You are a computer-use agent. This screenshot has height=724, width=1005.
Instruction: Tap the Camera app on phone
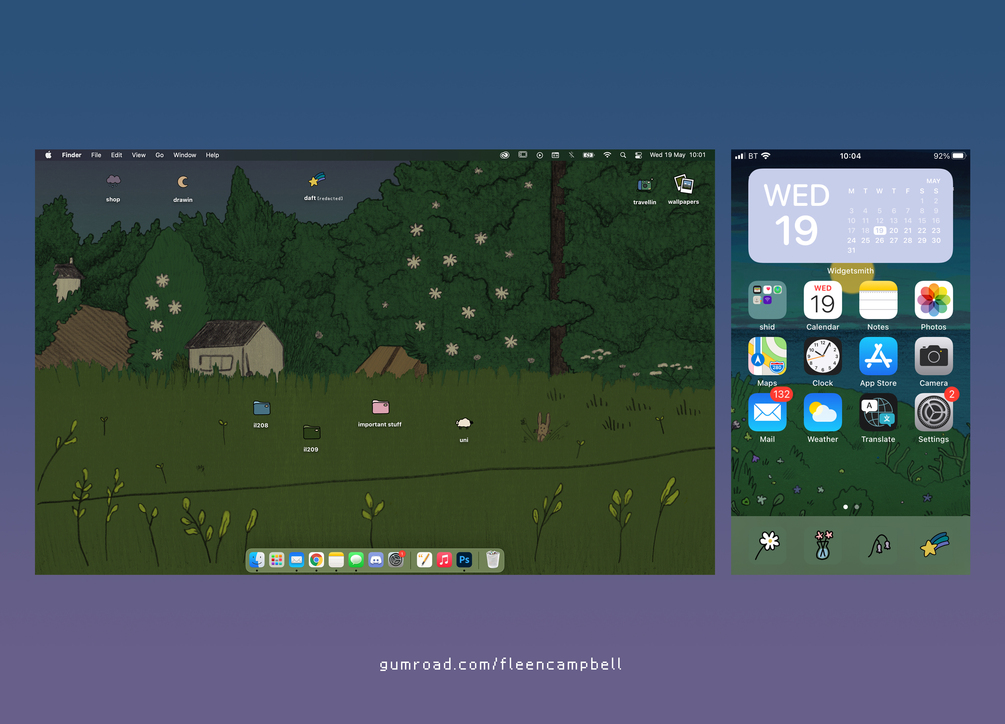(933, 356)
